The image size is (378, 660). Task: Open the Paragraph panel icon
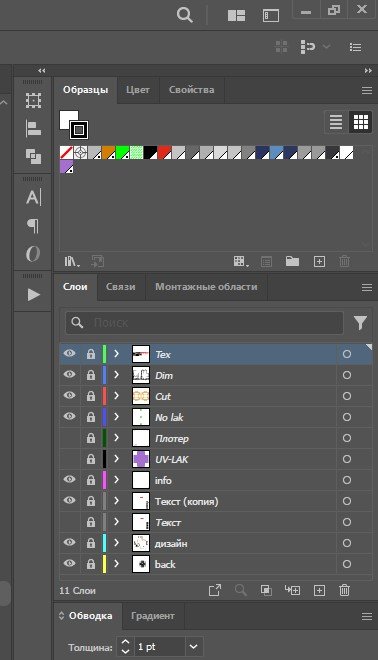[33, 226]
